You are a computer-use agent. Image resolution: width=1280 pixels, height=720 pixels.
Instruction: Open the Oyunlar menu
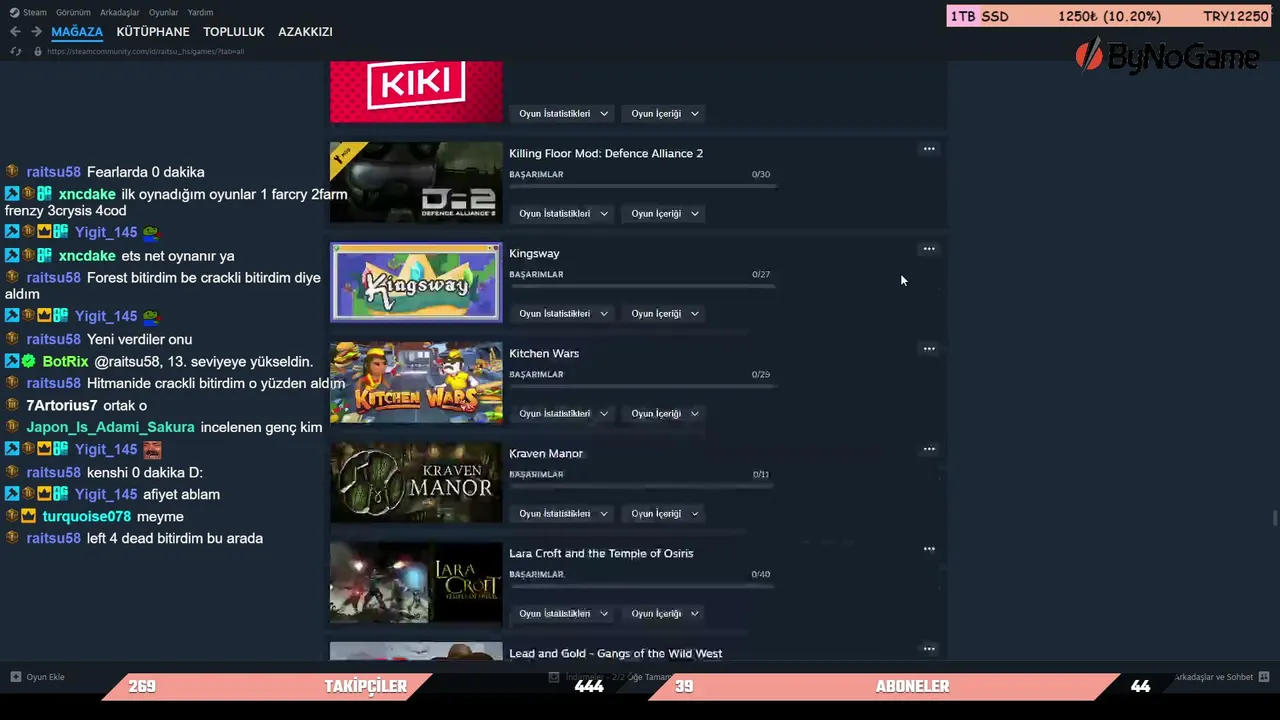[163, 12]
